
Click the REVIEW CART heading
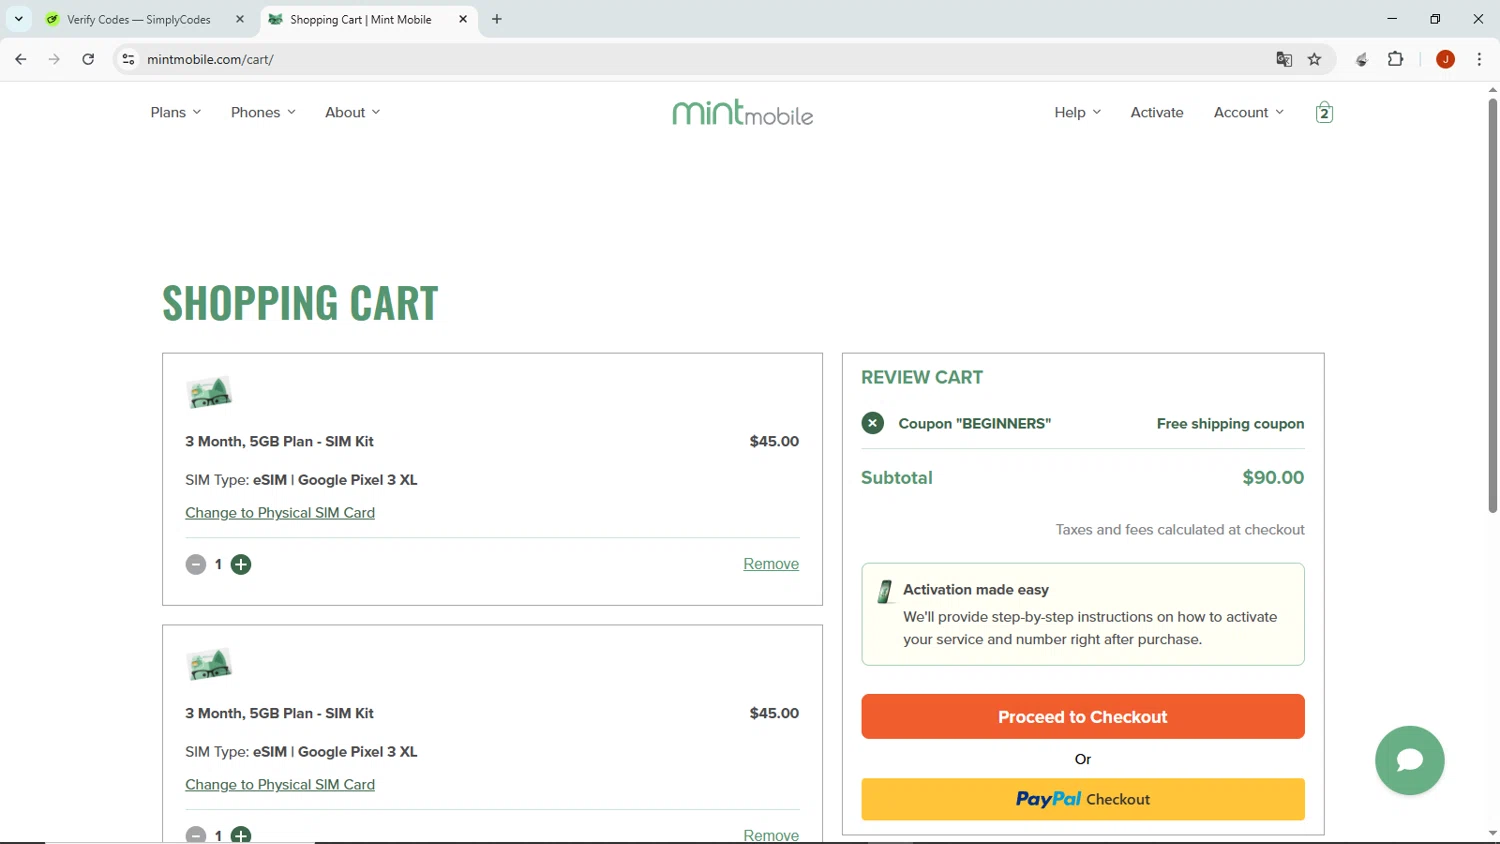(x=922, y=378)
